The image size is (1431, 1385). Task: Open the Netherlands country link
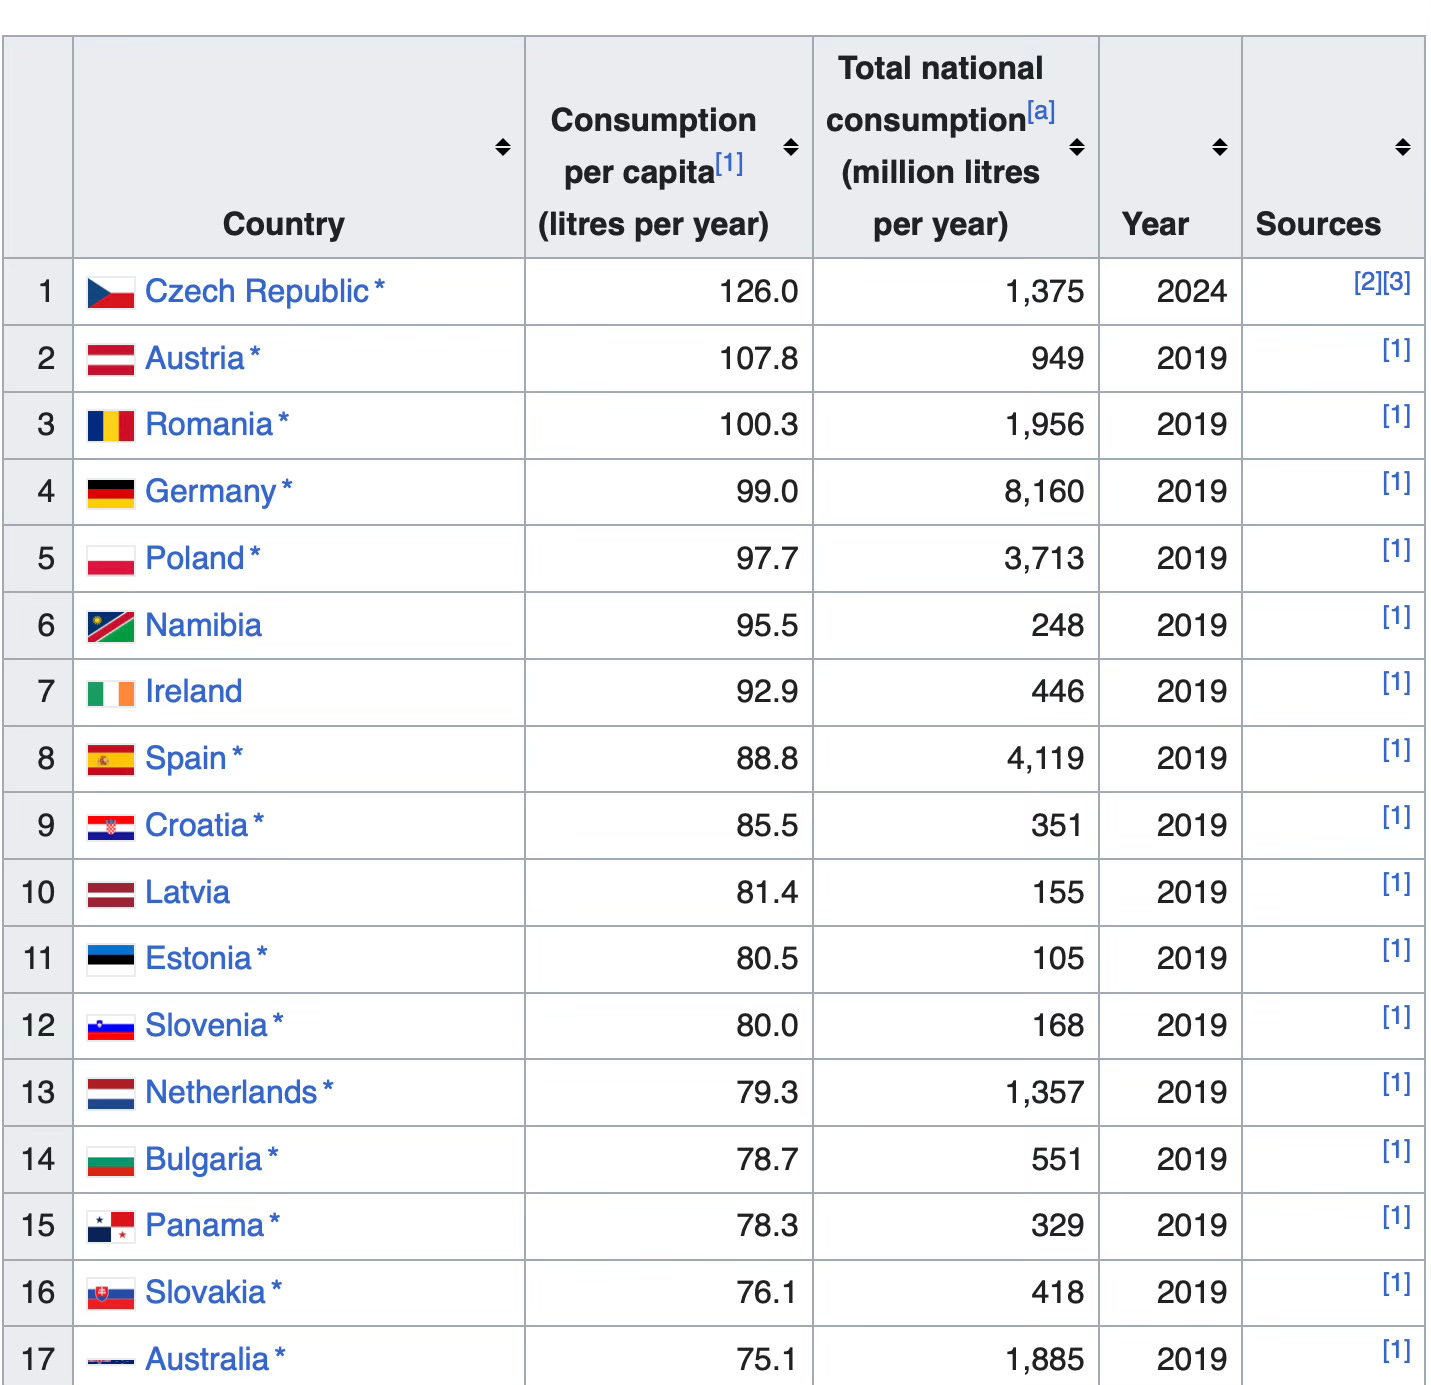tap(231, 1092)
